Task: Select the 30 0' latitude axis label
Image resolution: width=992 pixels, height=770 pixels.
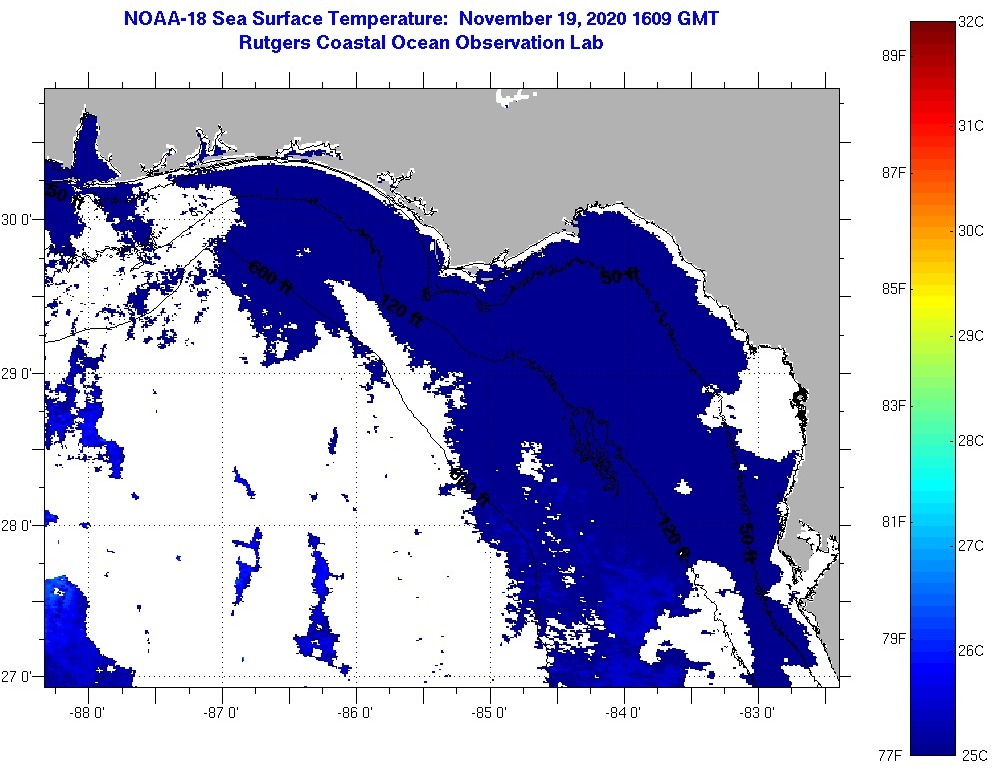Action: pos(20,219)
